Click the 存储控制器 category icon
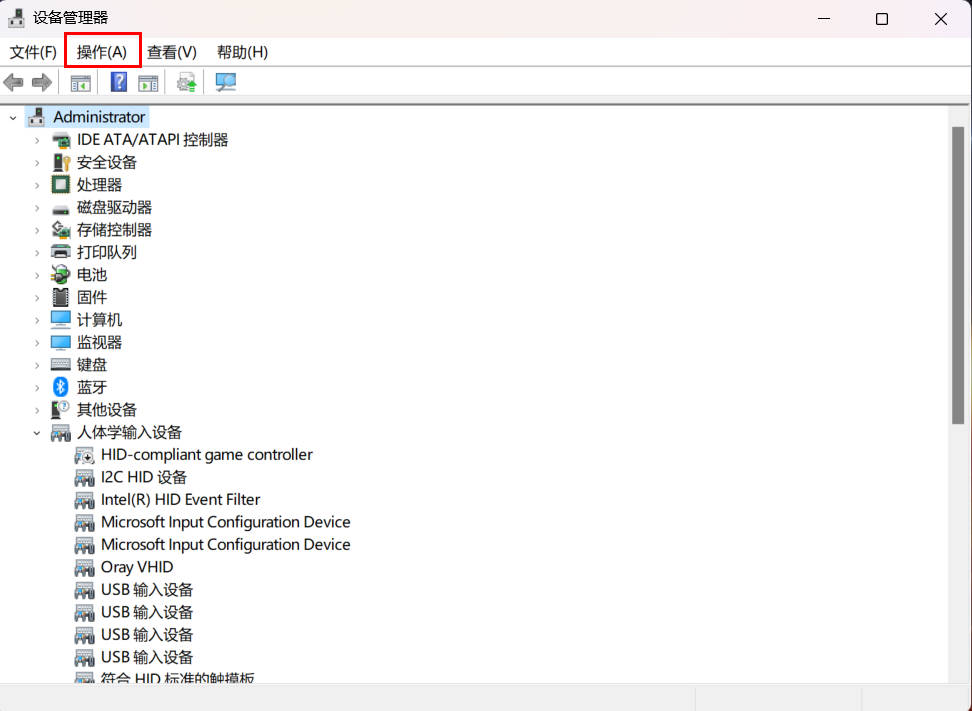Image resolution: width=972 pixels, height=711 pixels. (61, 230)
